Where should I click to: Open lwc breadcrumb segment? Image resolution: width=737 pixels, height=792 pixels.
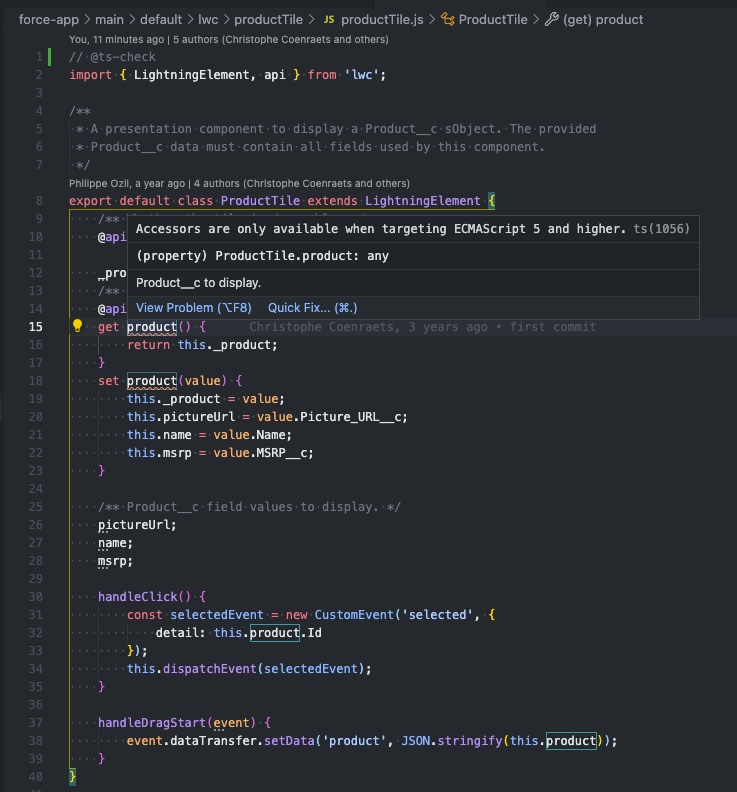click(208, 20)
